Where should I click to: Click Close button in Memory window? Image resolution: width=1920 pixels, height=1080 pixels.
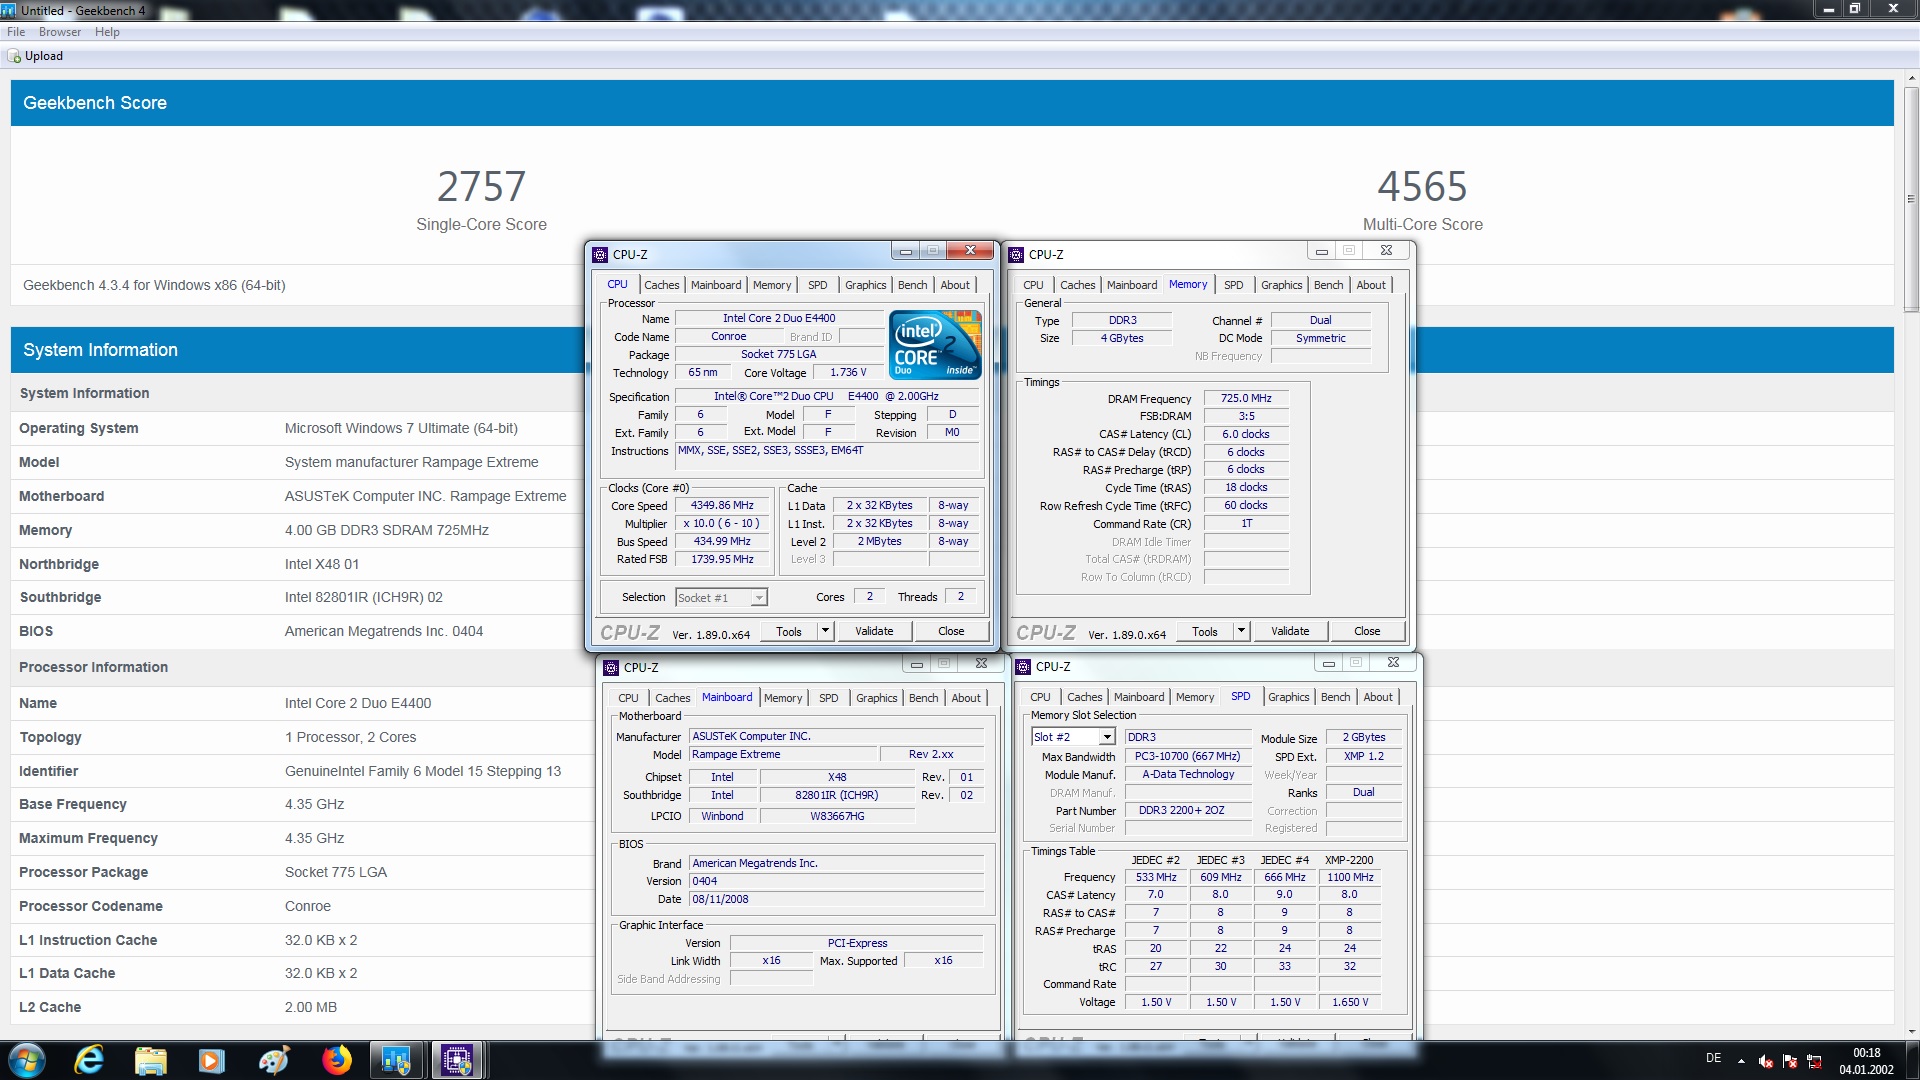(x=1367, y=631)
